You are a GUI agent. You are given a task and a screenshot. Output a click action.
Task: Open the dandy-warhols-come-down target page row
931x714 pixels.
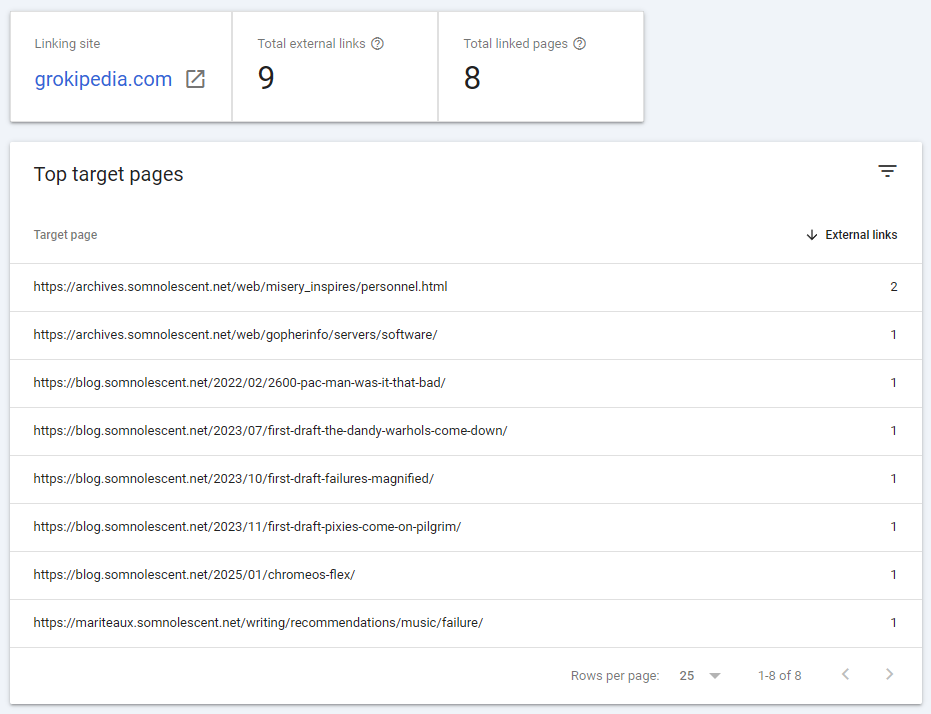(270, 431)
